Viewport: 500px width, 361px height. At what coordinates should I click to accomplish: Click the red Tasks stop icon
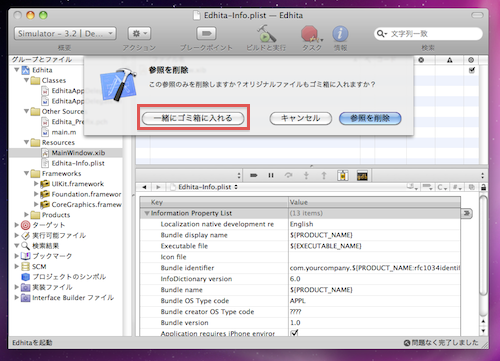click(310, 34)
